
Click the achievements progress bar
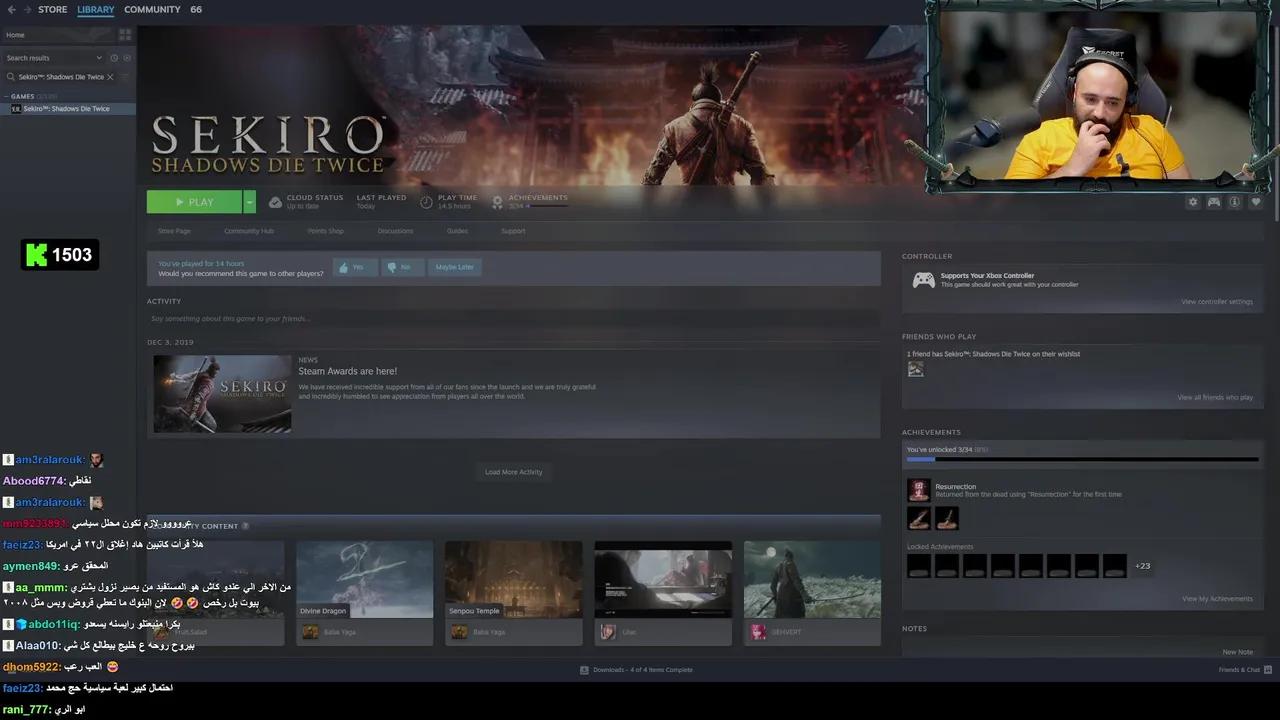(1082, 460)
